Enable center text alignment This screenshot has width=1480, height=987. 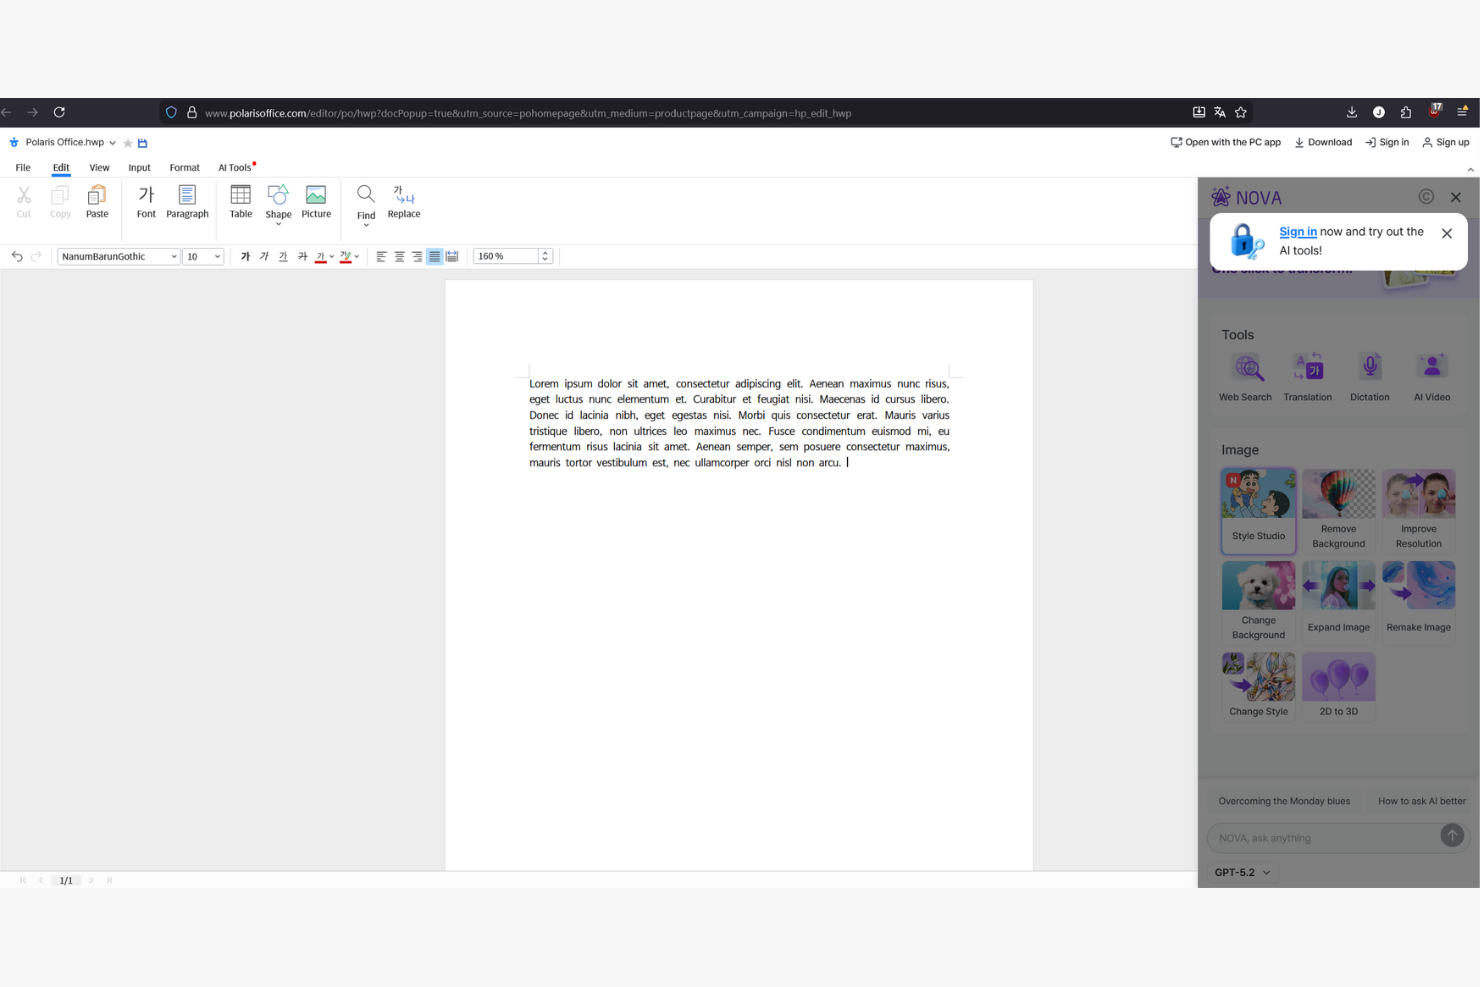(x=398, y=256)
